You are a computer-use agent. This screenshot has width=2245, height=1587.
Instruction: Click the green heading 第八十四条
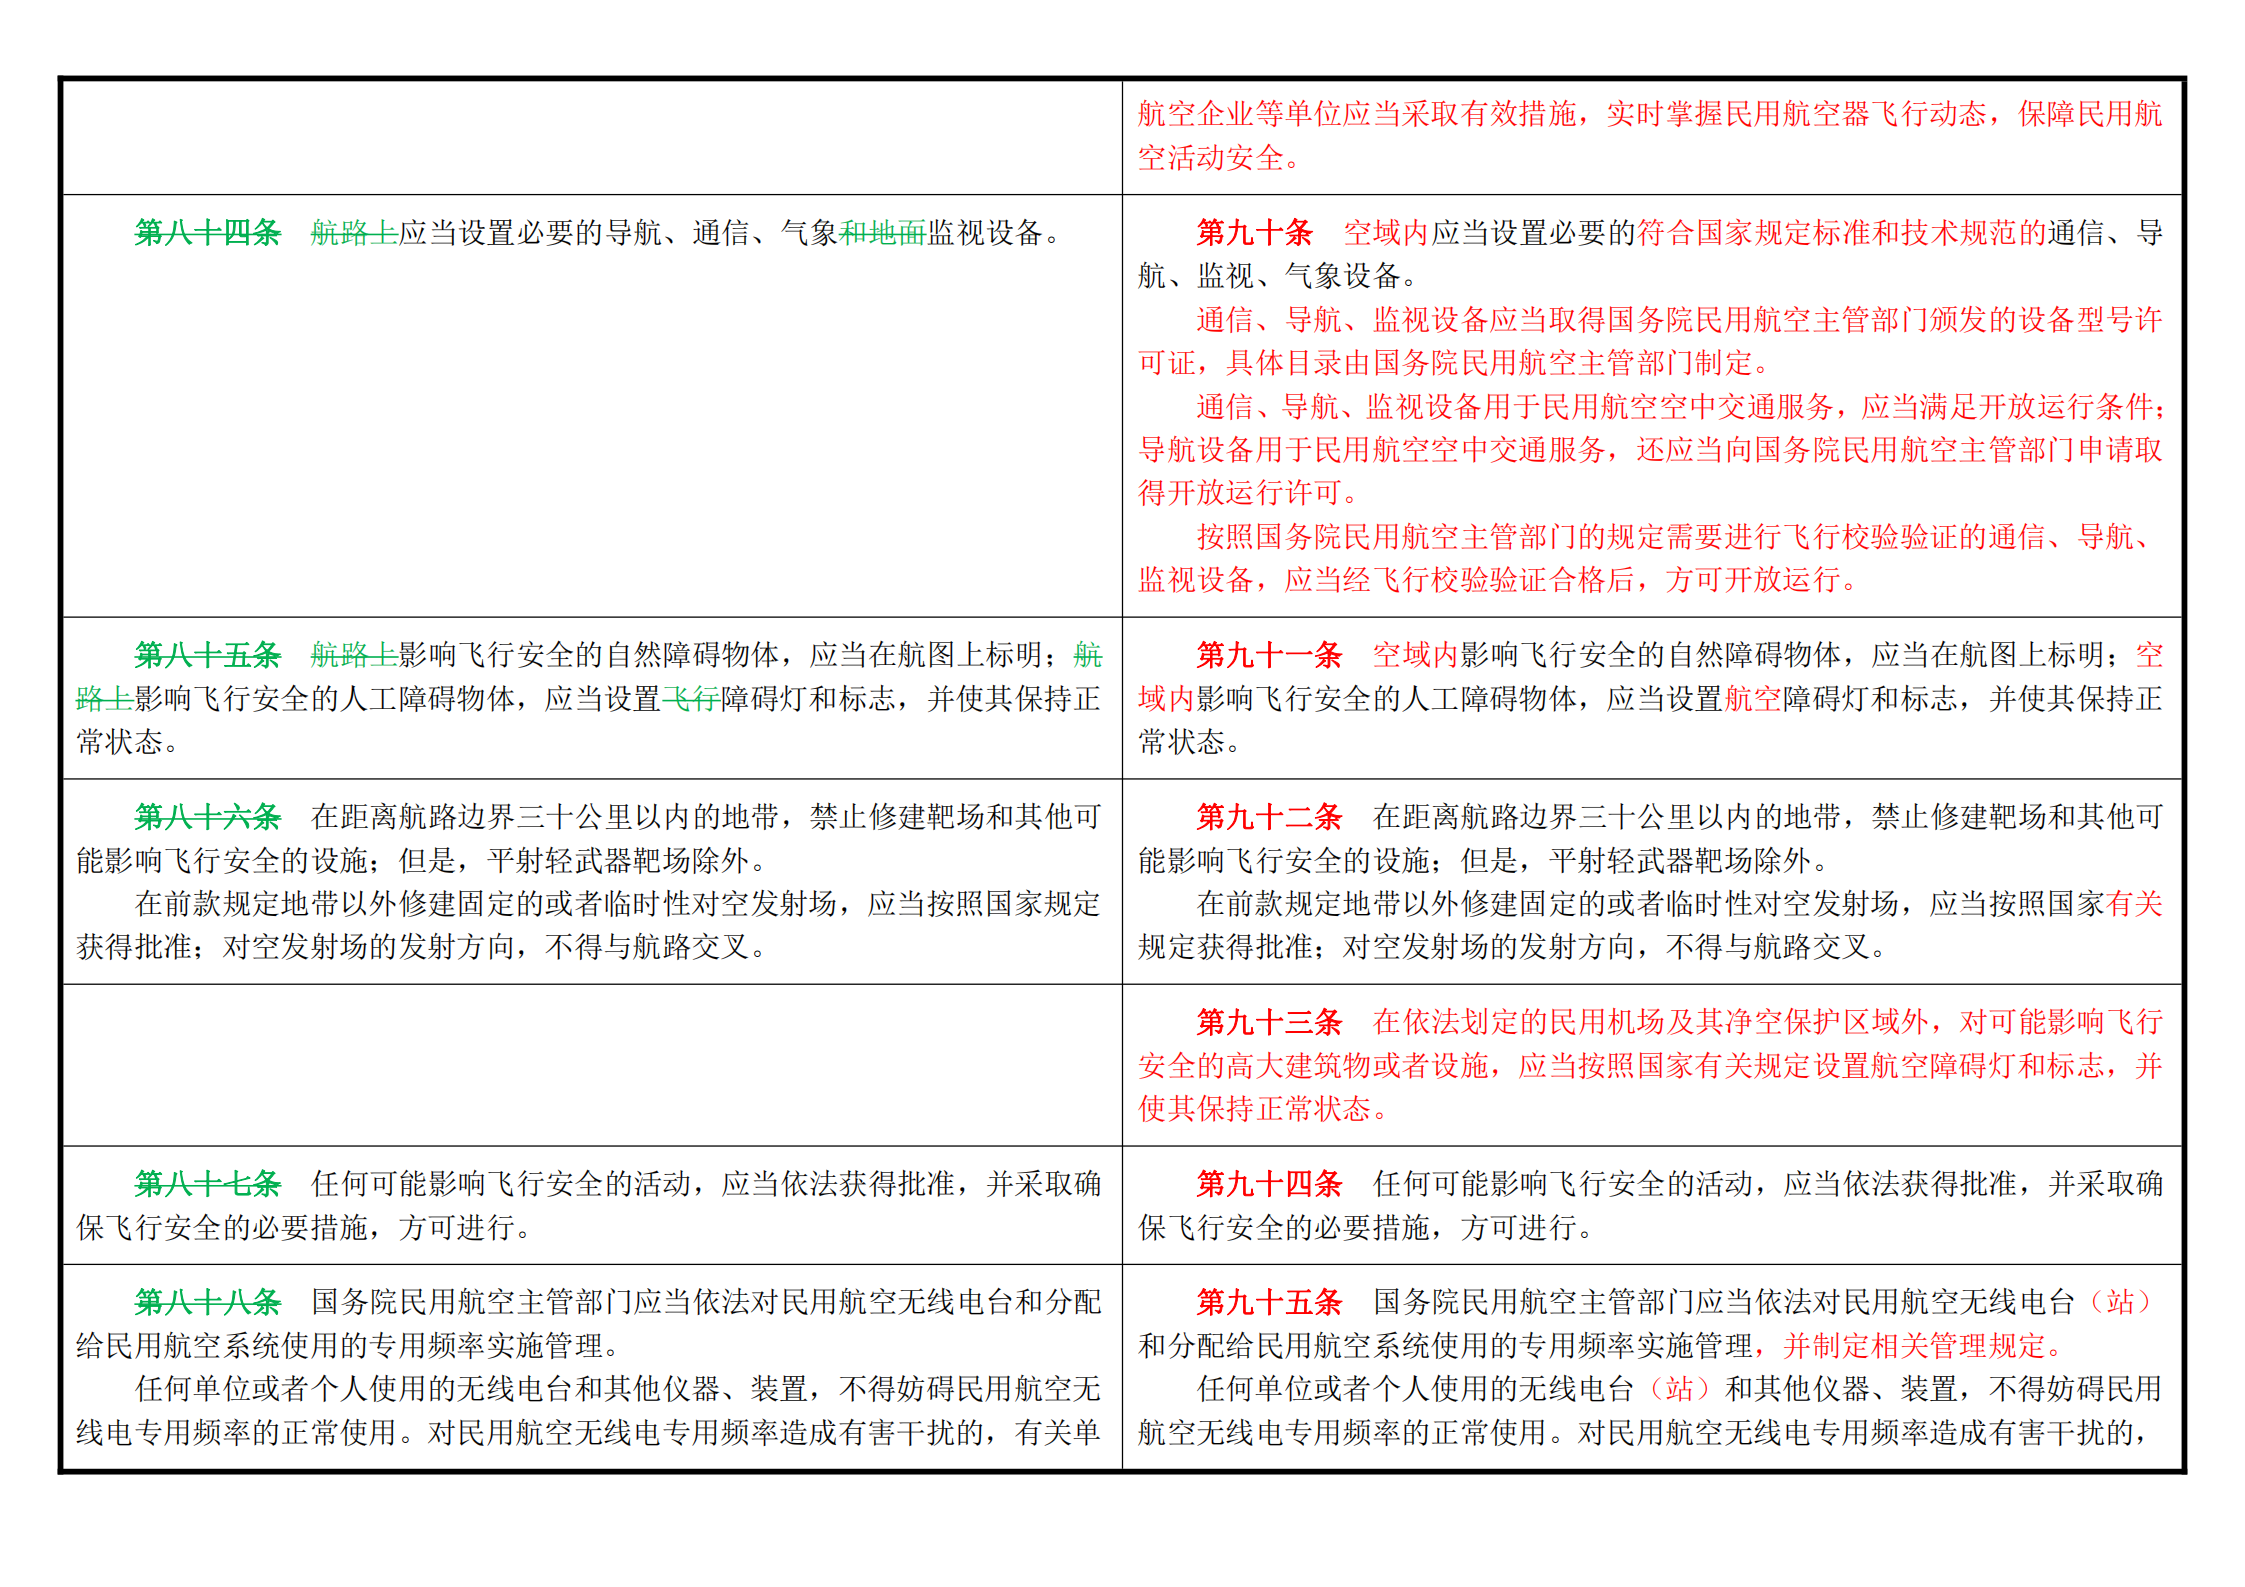[207, 233]
